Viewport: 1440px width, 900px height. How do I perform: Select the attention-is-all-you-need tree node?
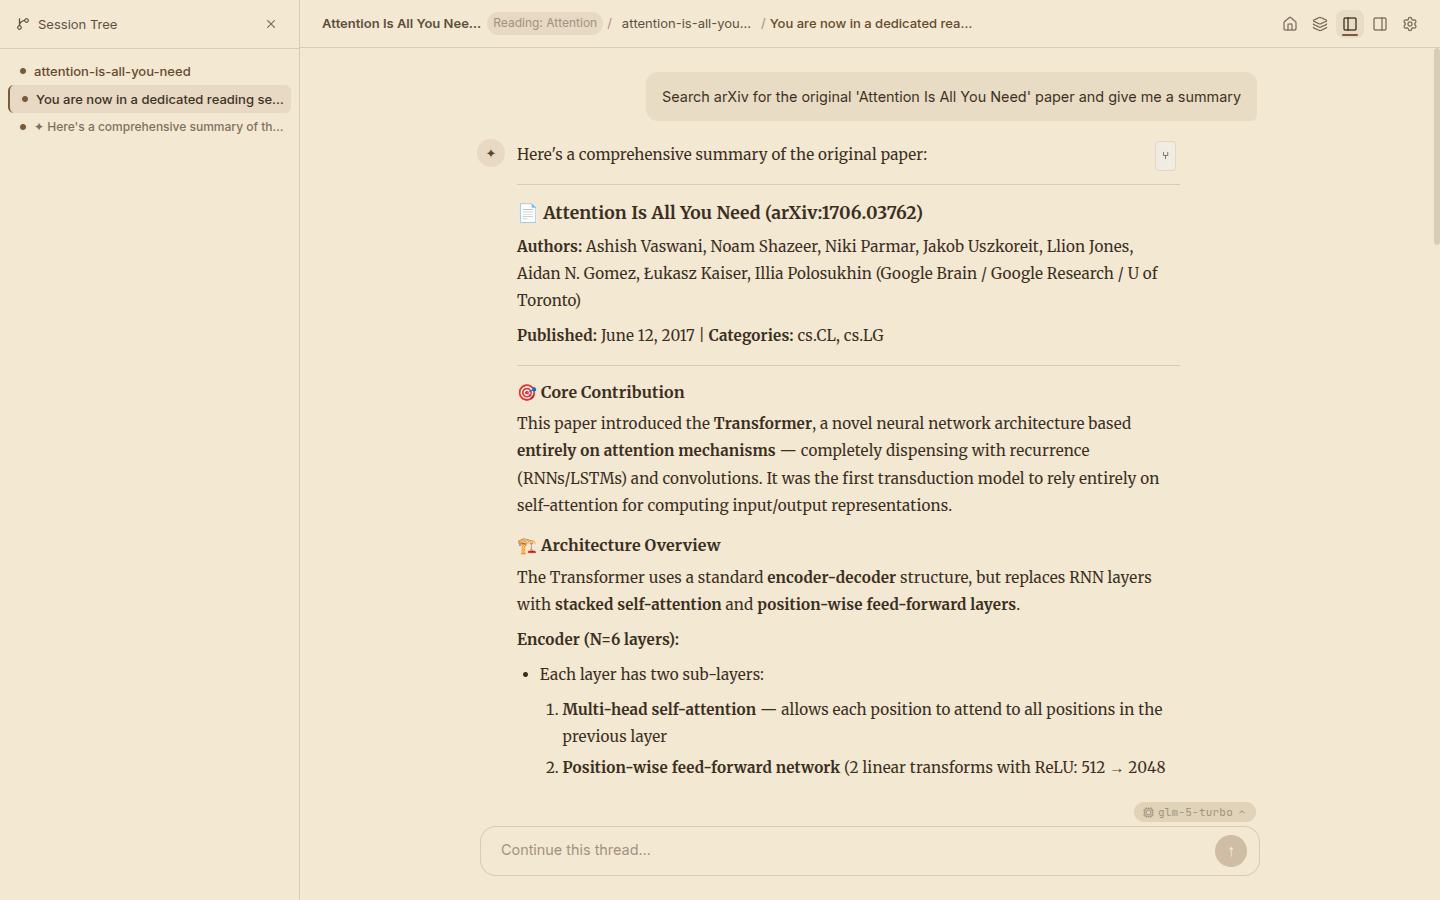pos(150,72)
